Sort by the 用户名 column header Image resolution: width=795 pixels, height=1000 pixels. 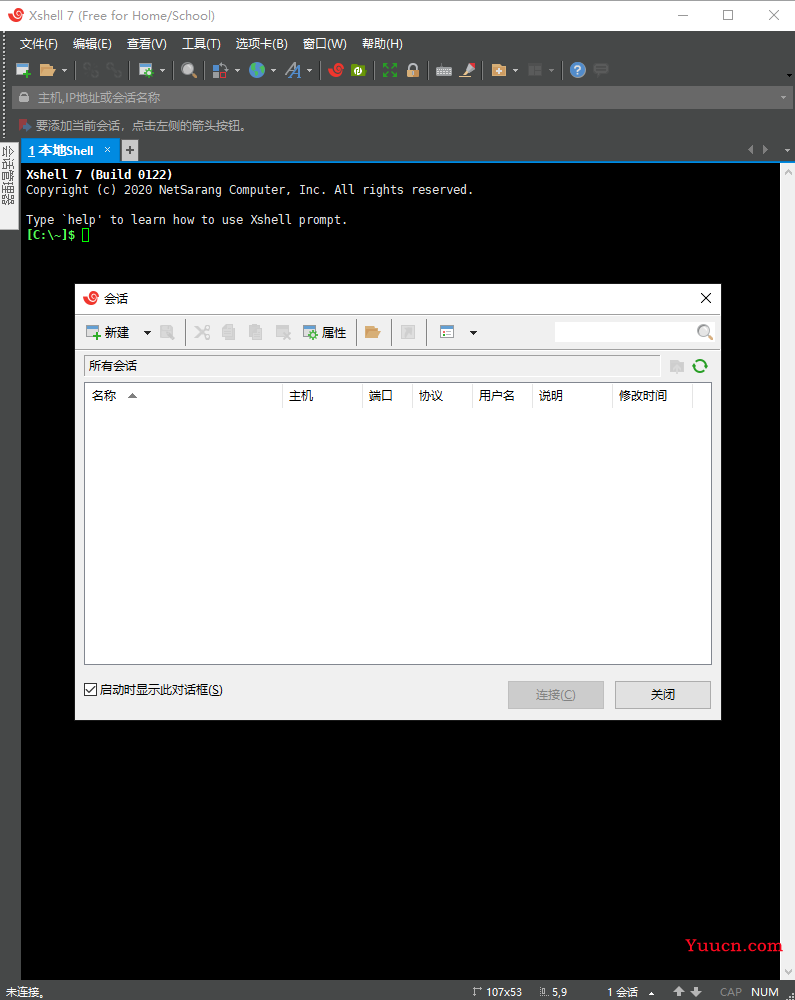point(502,395)
